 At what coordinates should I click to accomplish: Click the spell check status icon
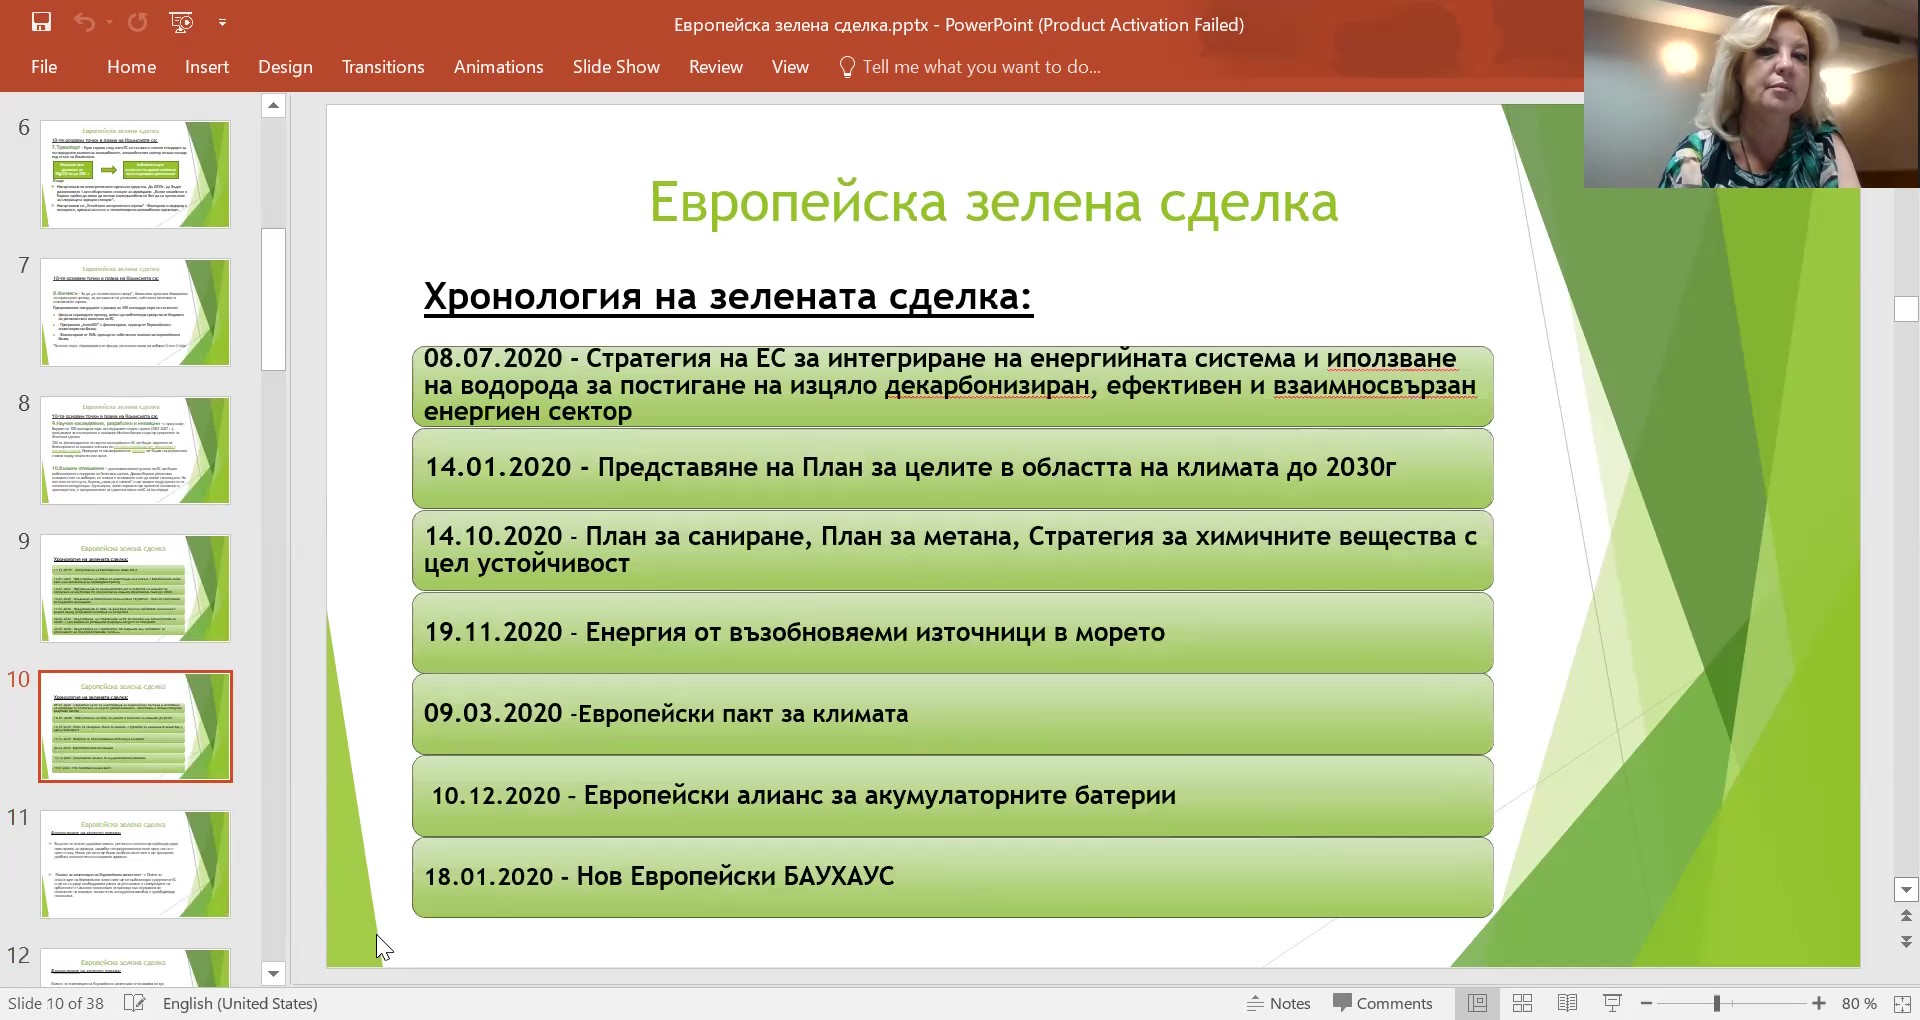[134, 1003]
